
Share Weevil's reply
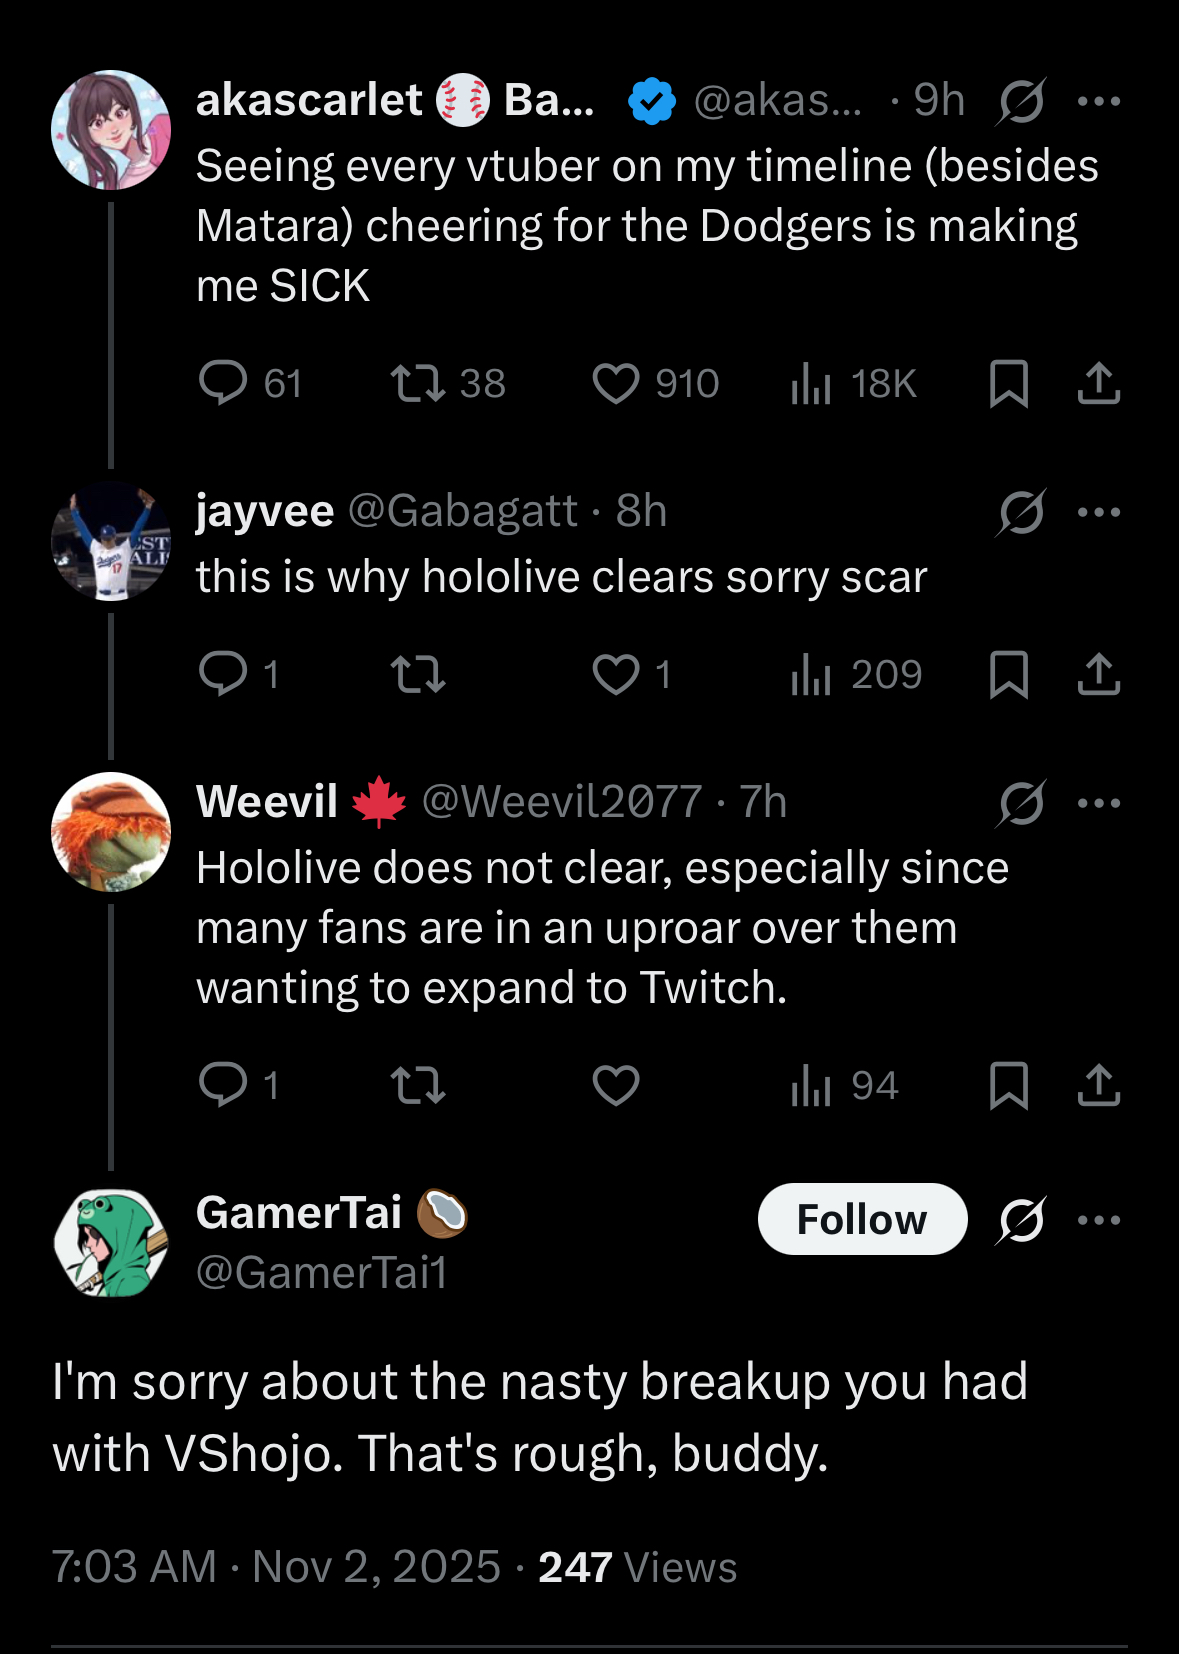click(x=1098, y=1085)
